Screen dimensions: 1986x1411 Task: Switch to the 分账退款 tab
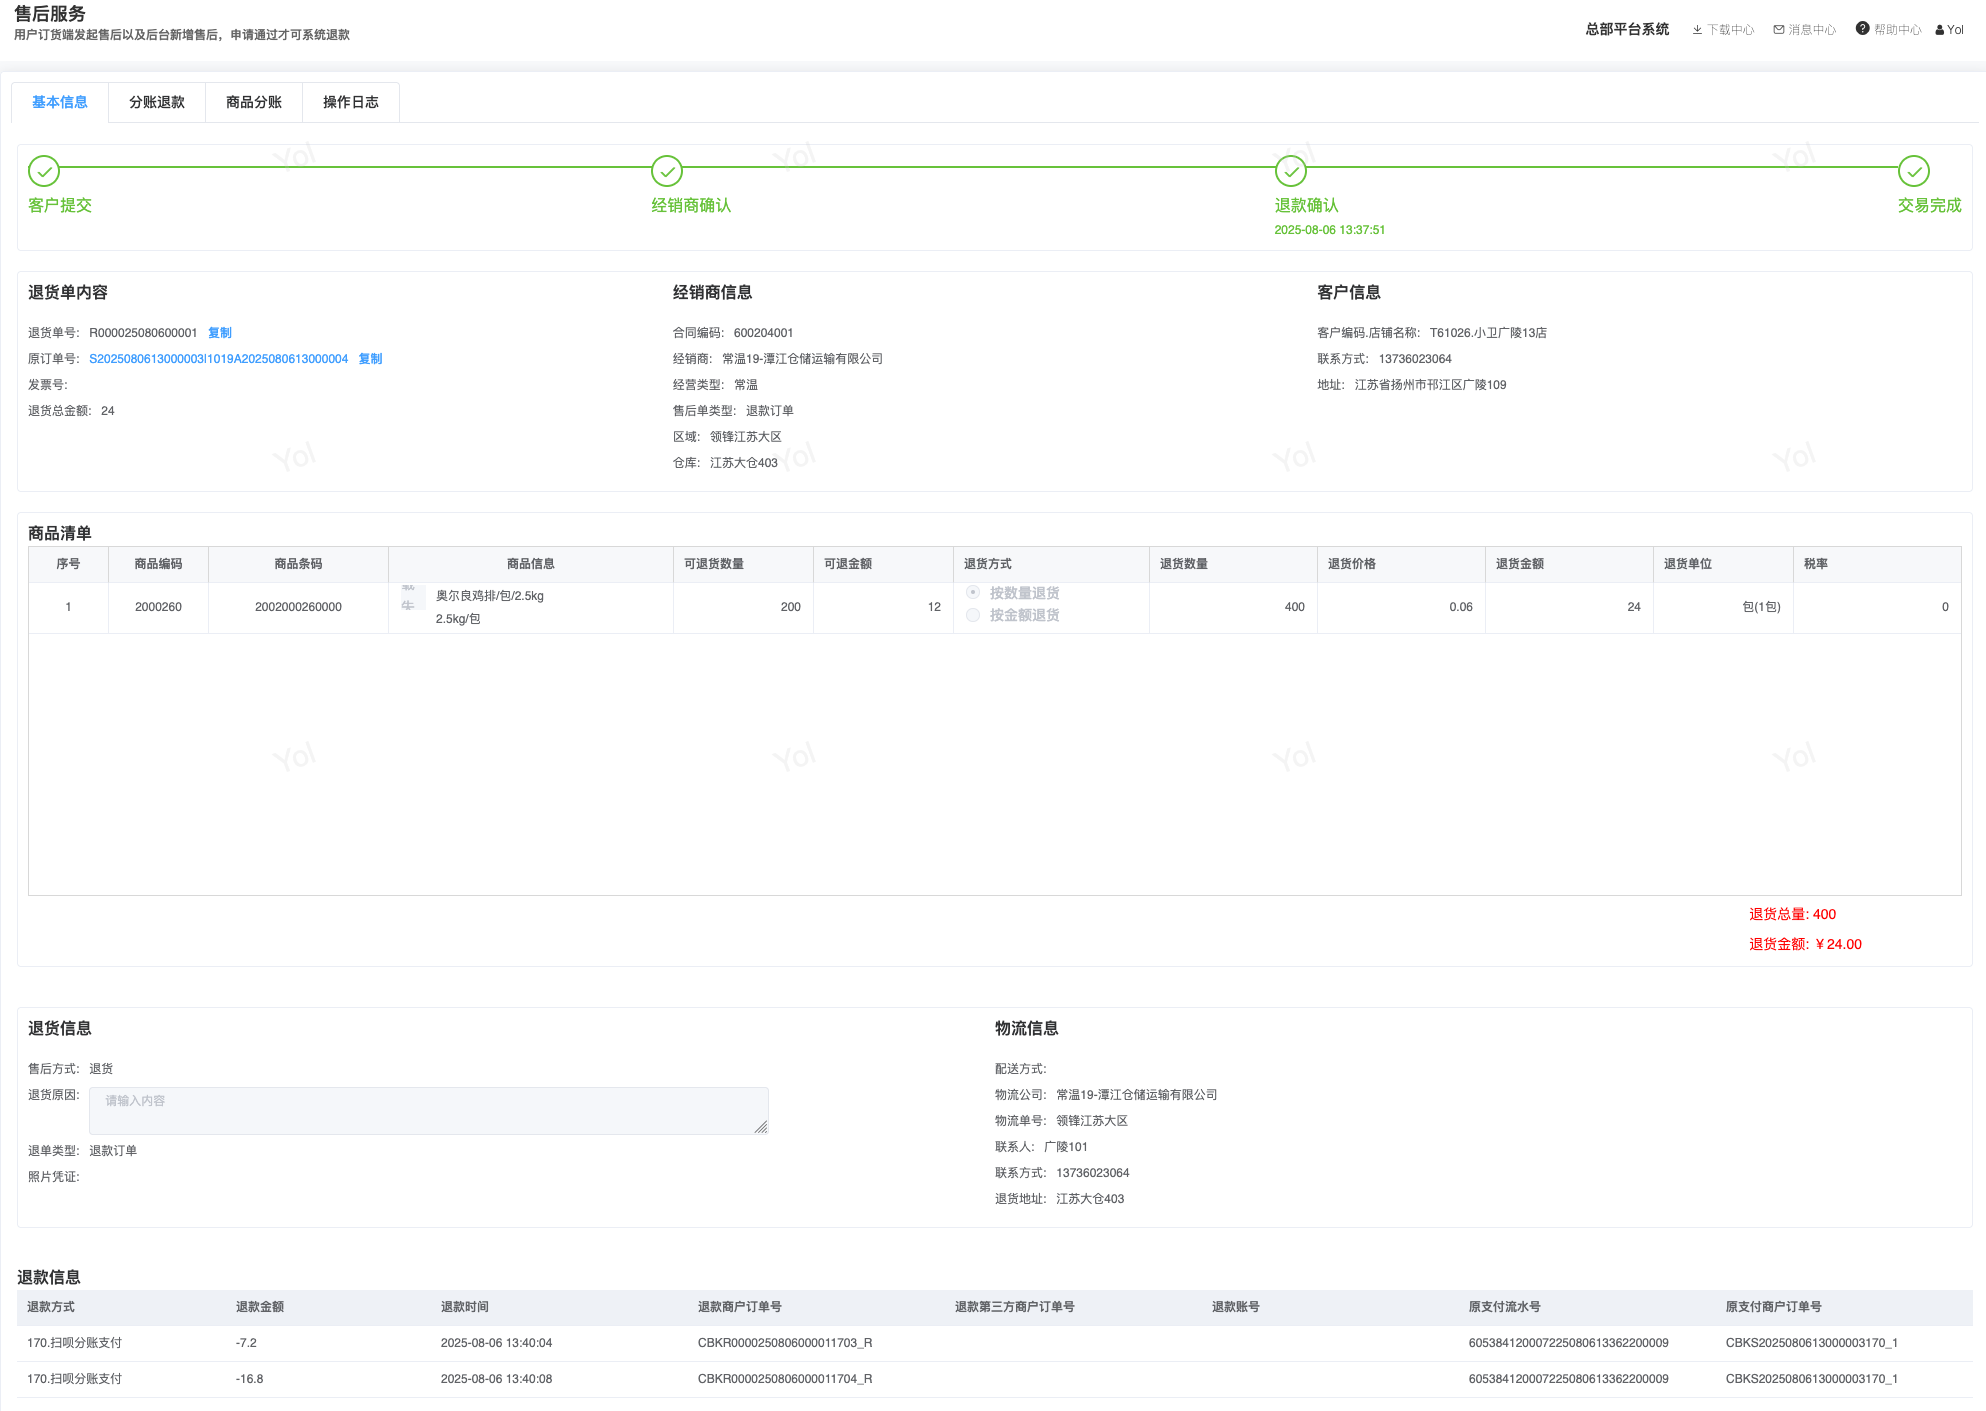coord(157,102)
